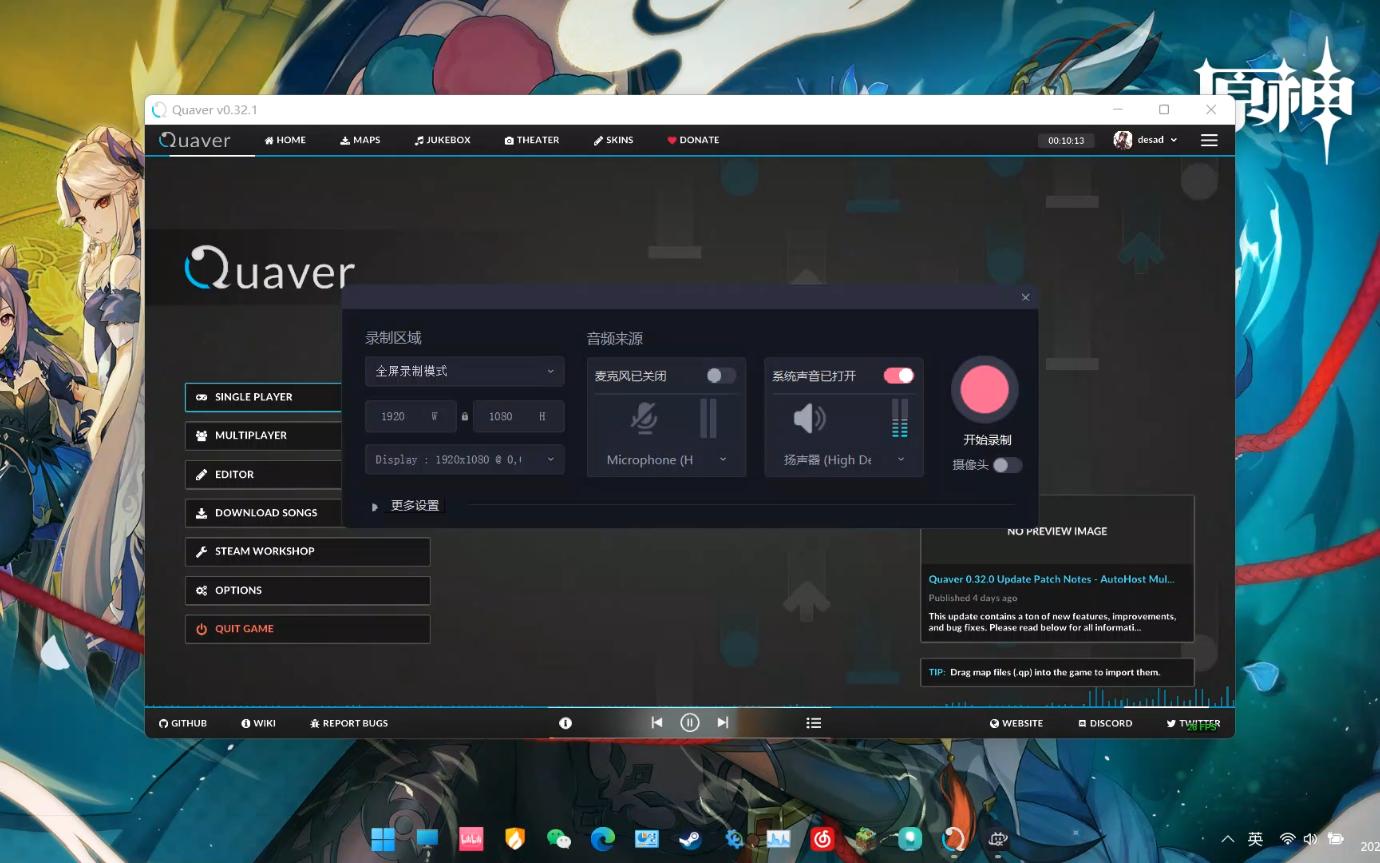Viewport: 1380px width, 863px height.
Task: Open the SKINS menu
Action: [613, 140]
